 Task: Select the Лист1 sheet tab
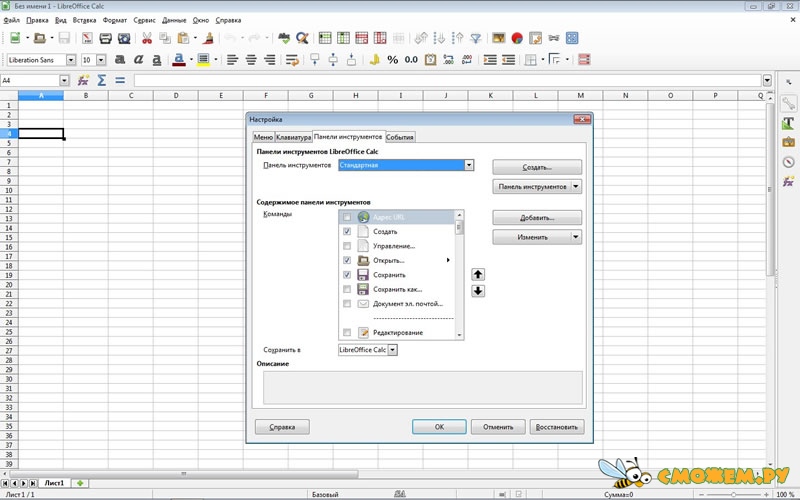coord(55,483)
